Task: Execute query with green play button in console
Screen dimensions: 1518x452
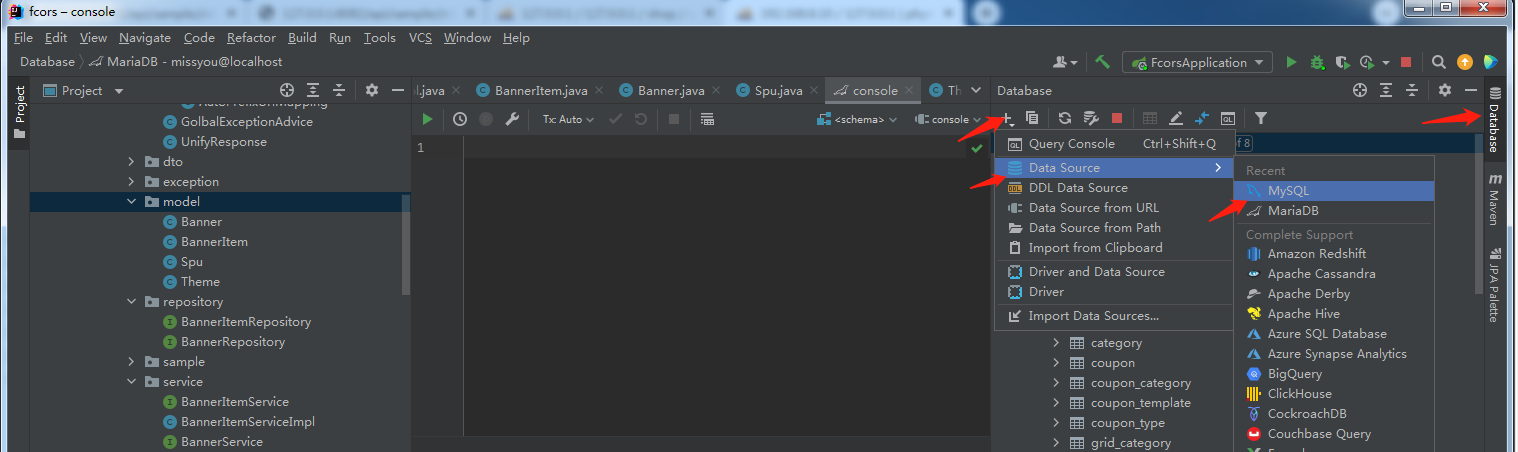Action: click(428, 119)
